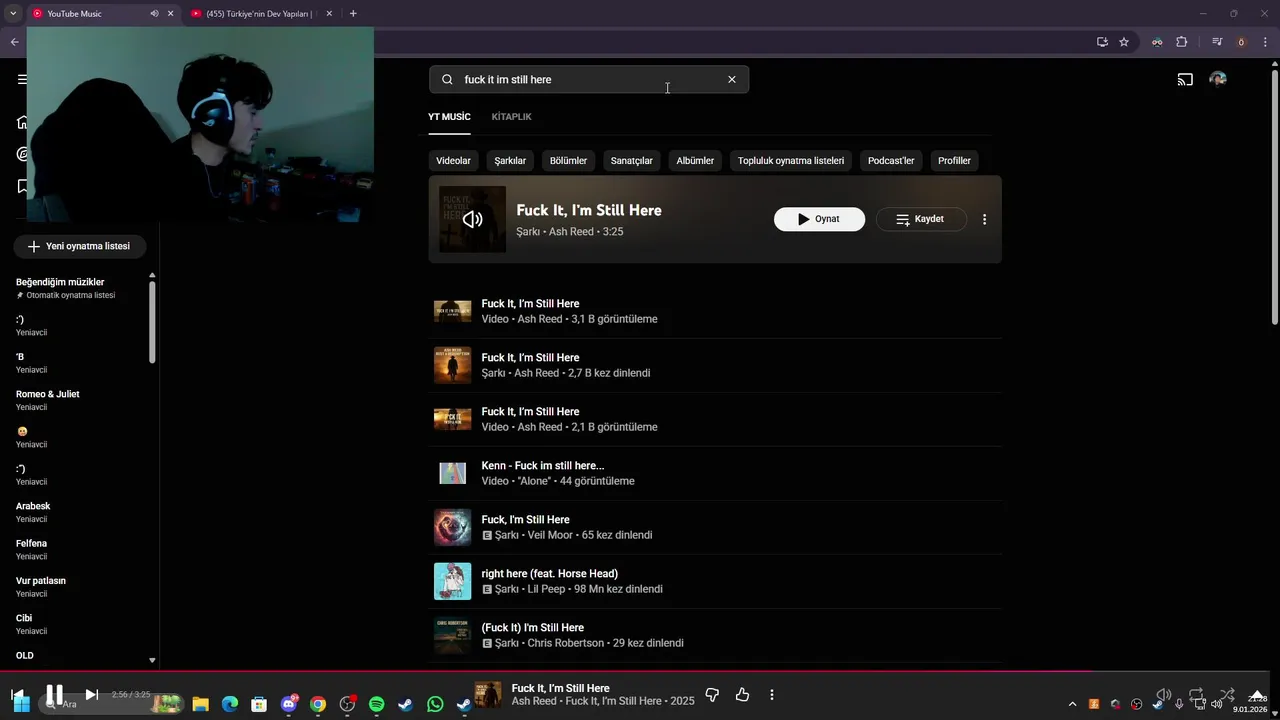
Task: Open WhatsApp from the taskbar
Action: (x=435, y=704)
